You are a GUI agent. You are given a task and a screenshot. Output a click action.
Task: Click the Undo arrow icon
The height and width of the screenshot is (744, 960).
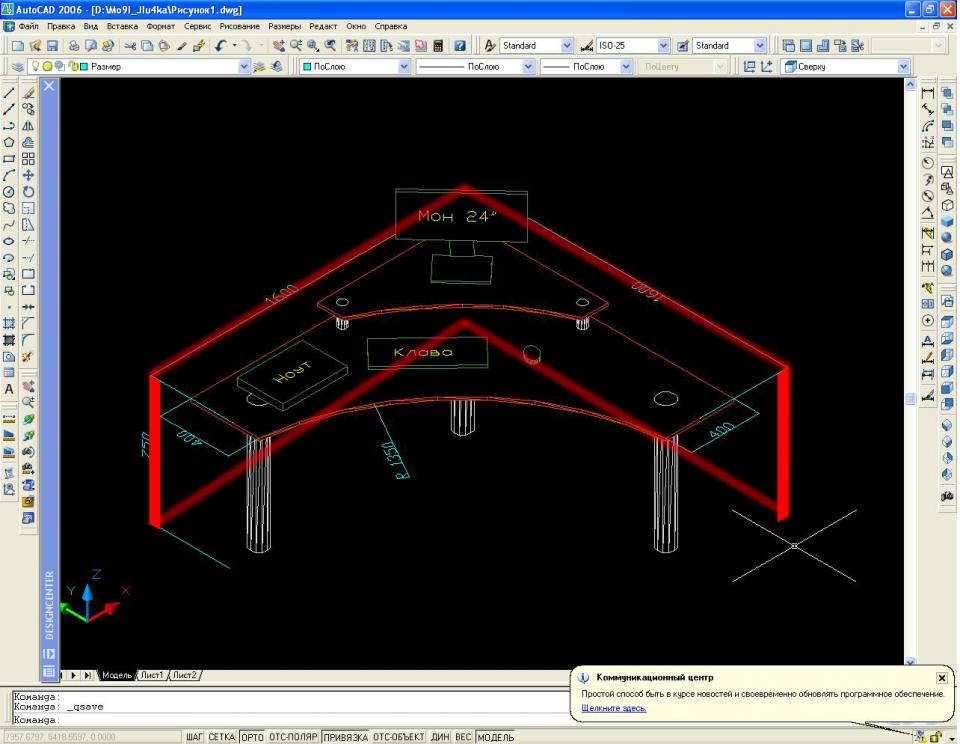point(219,46)
